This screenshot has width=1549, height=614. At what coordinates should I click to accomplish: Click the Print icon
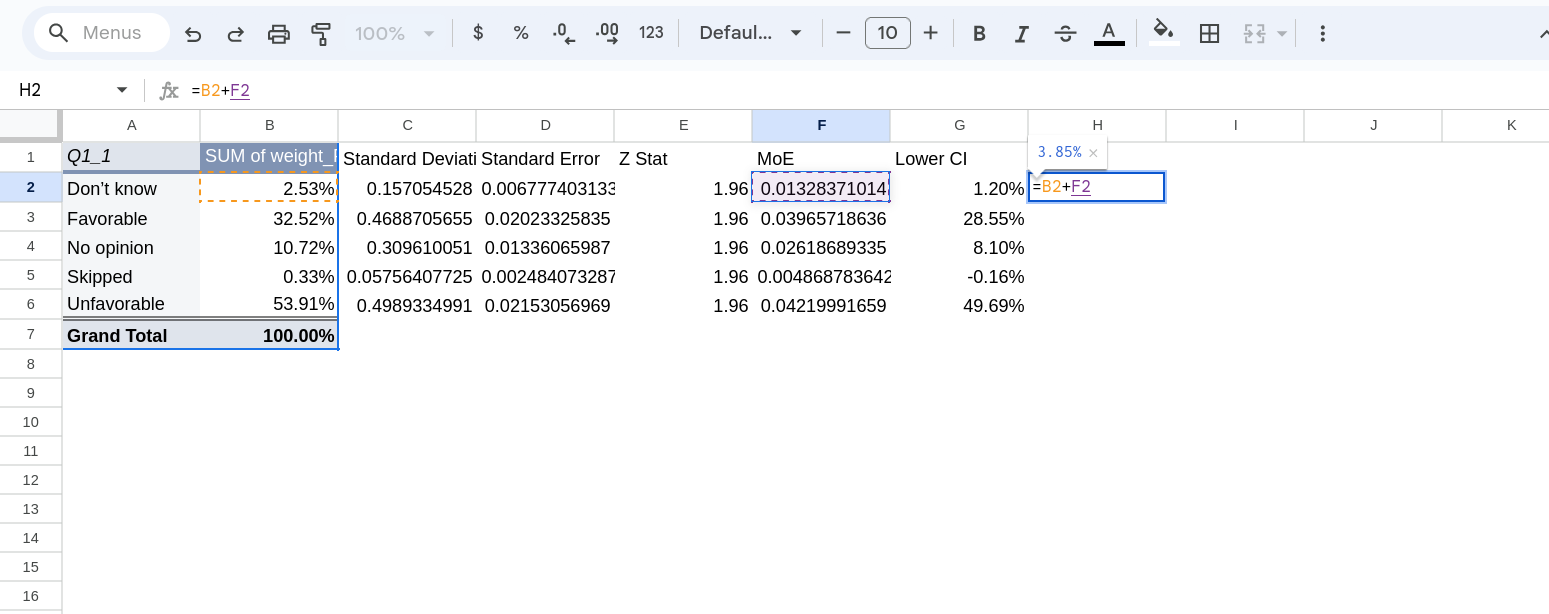tap(279, 34)
